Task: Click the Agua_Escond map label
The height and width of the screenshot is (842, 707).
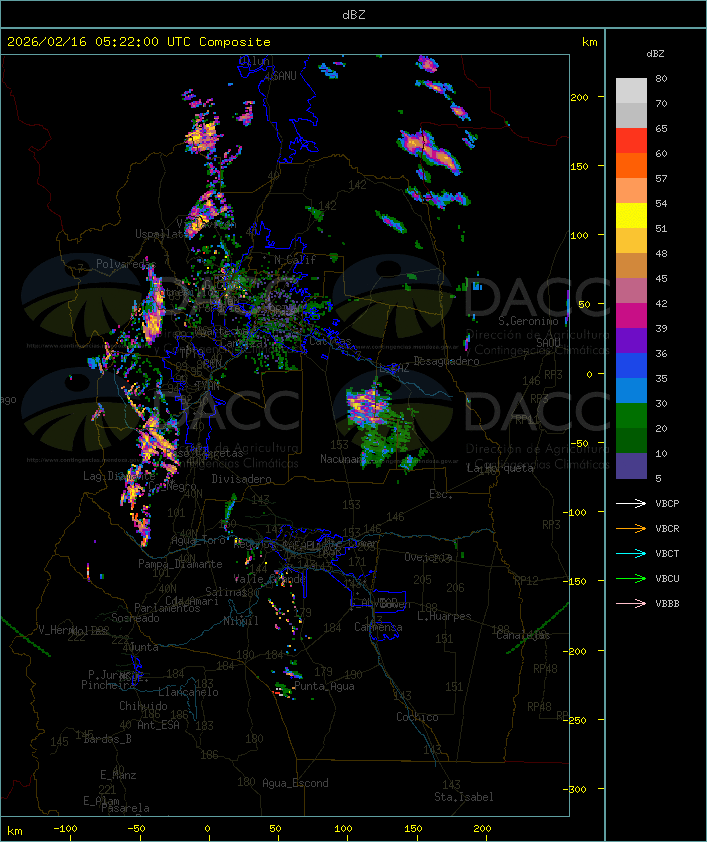Action: tap(295, 783)
